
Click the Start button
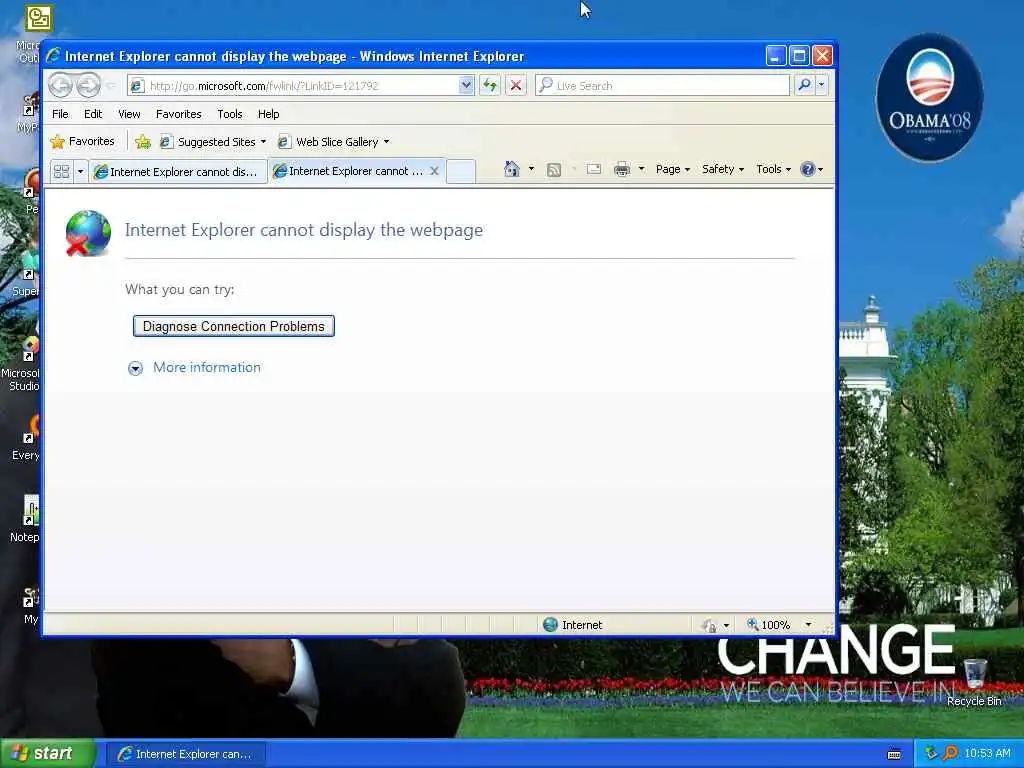point(47,754)
